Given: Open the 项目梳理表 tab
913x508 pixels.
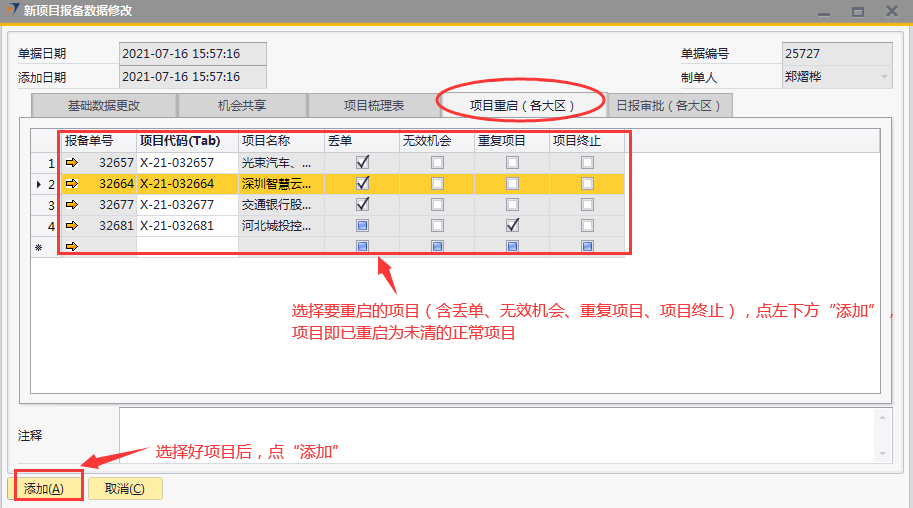Looking at the screenshot, I should pos(374,105).
